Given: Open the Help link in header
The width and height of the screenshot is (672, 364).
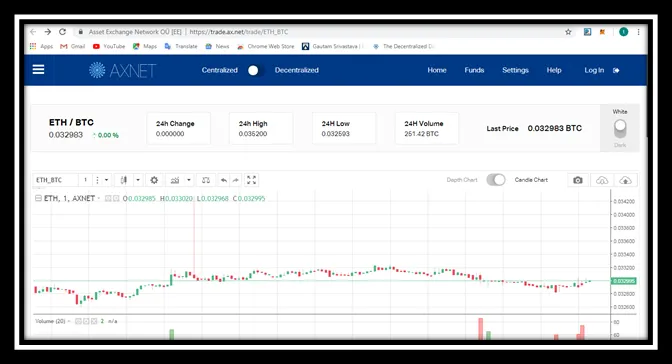Looking at the screenshot, I should [x=554, y=70].
